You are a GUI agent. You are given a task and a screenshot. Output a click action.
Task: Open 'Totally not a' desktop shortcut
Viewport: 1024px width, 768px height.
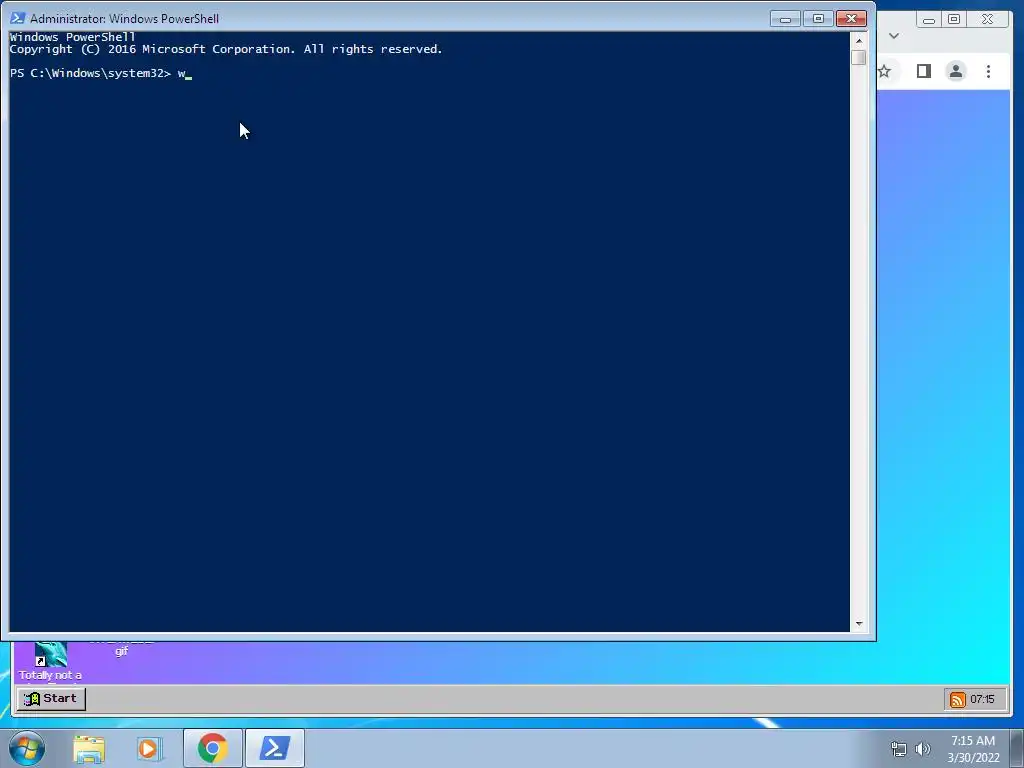click(50, 662)
